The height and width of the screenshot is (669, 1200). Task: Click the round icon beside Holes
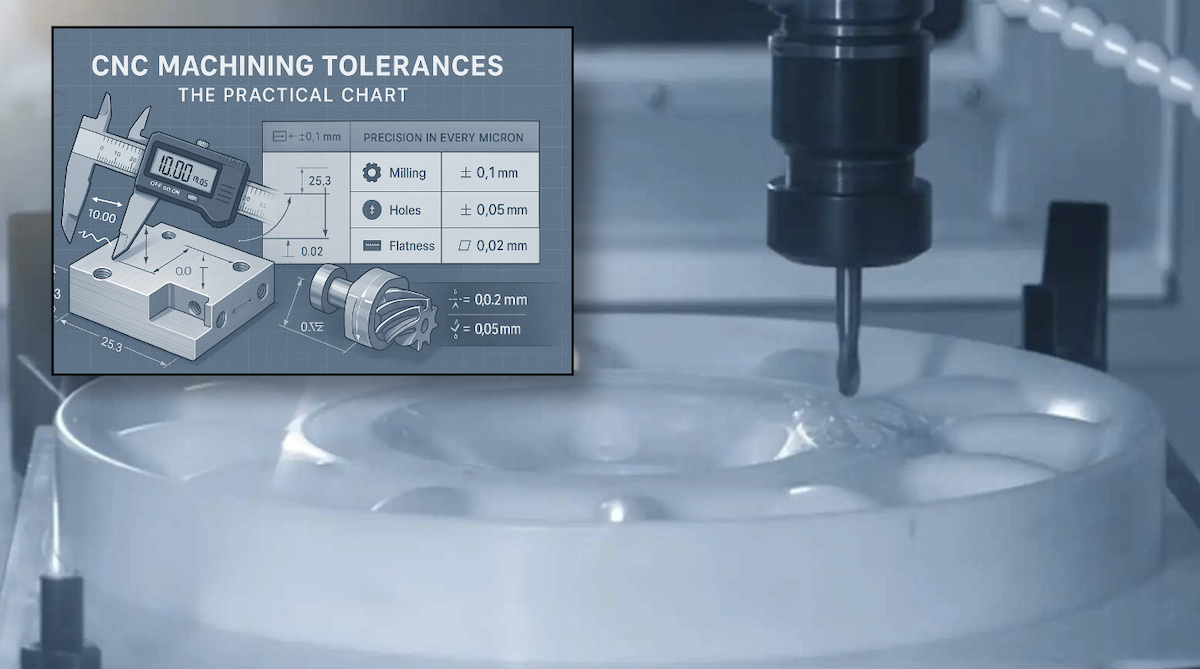(371, 210)
